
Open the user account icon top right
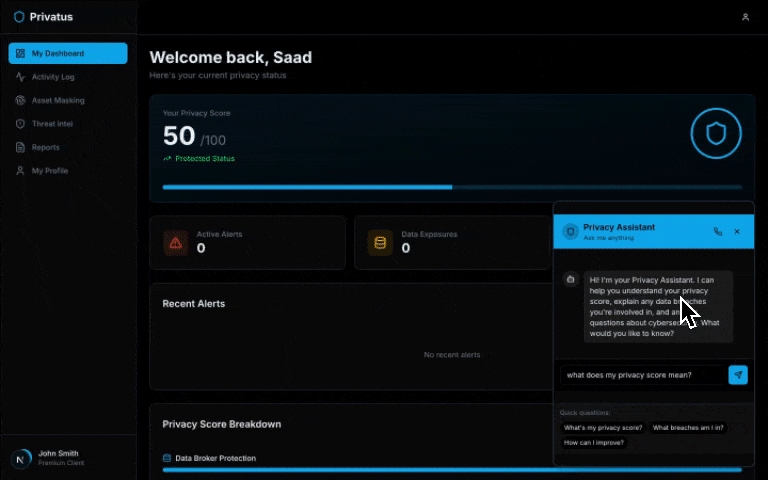745,17
